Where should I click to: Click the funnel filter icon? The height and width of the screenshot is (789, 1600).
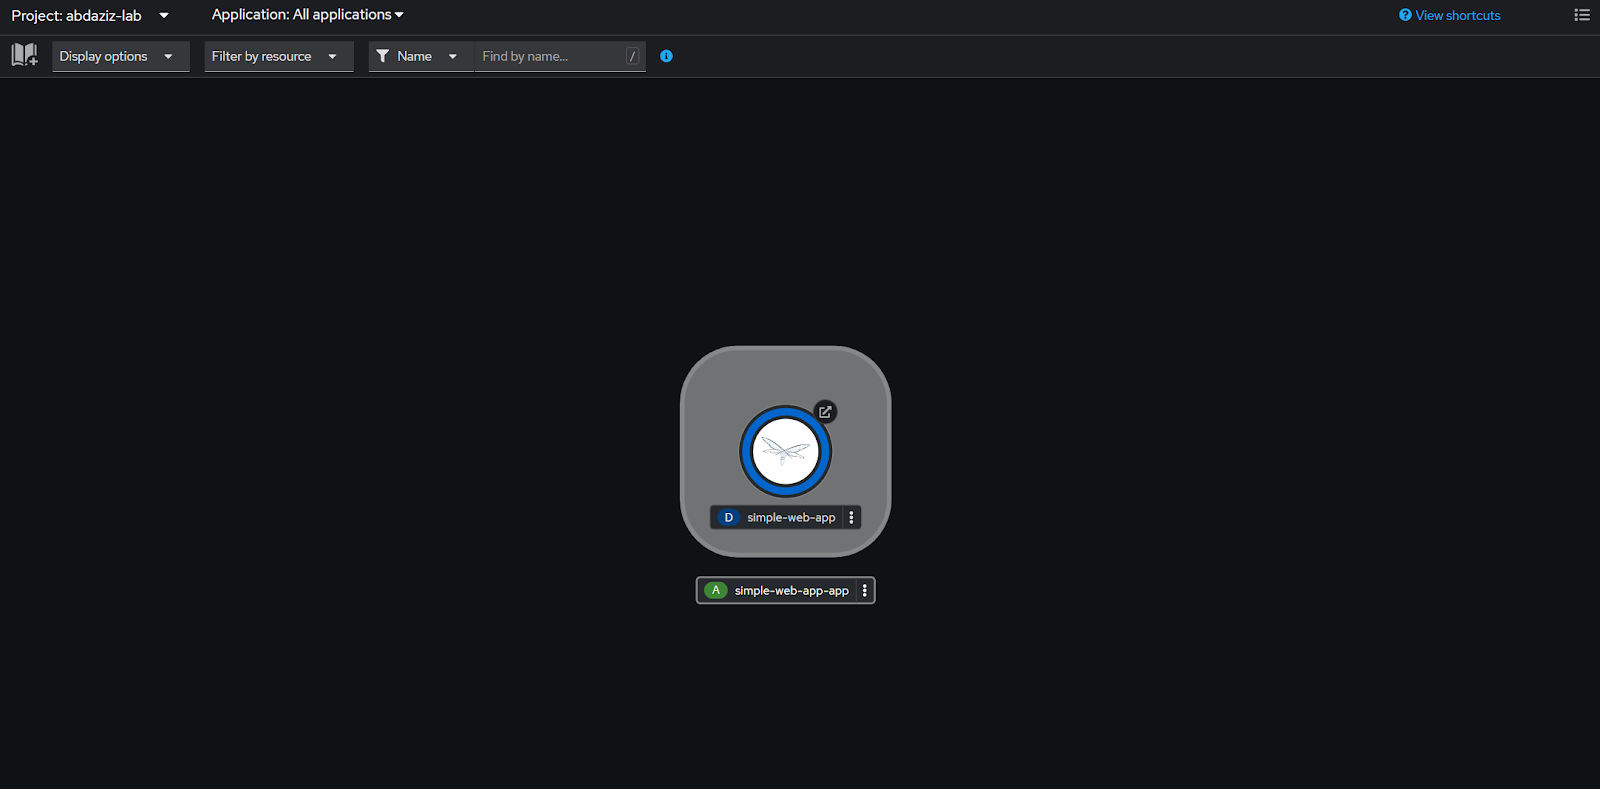coord(382,56)
